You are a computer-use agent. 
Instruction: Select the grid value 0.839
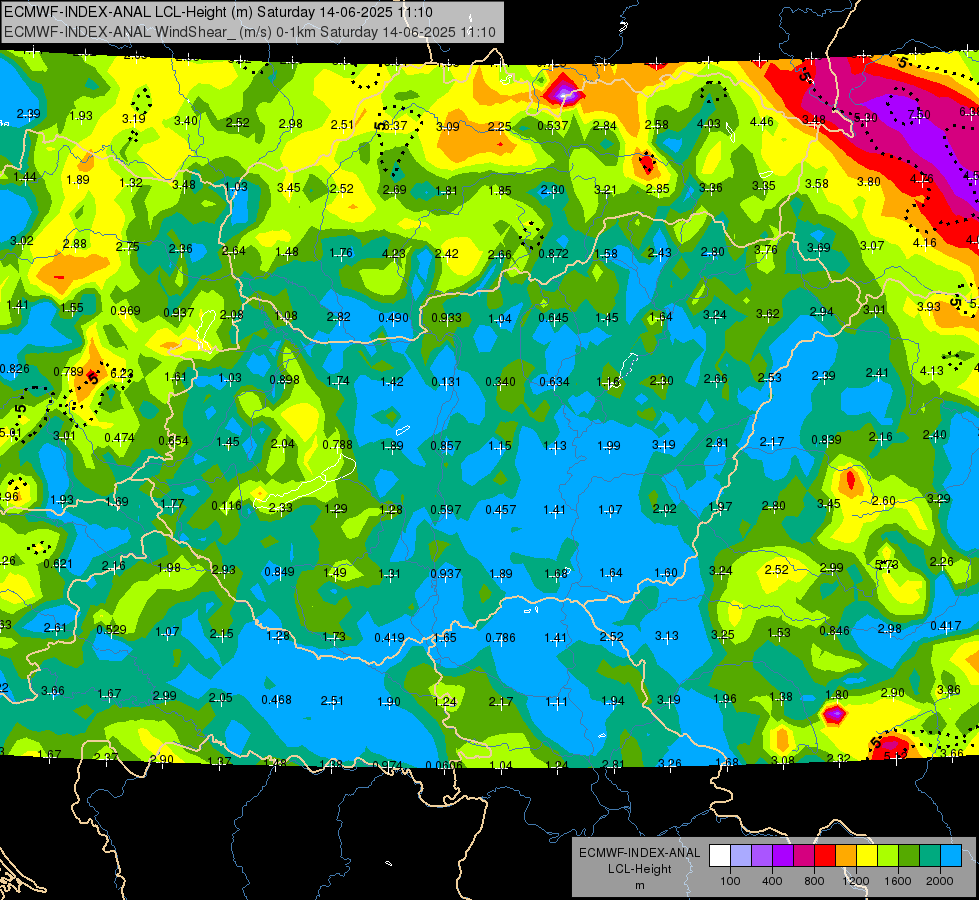[x=827, y=440]
